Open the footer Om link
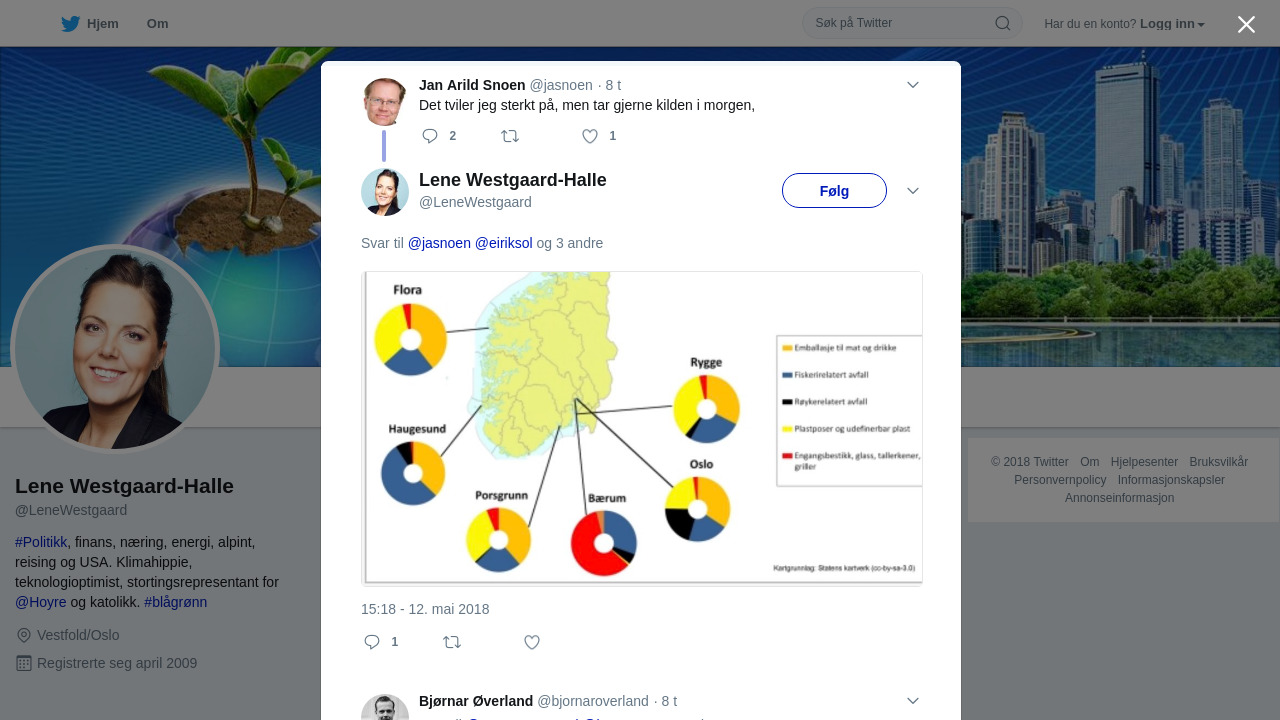 tap(1090, 462)
